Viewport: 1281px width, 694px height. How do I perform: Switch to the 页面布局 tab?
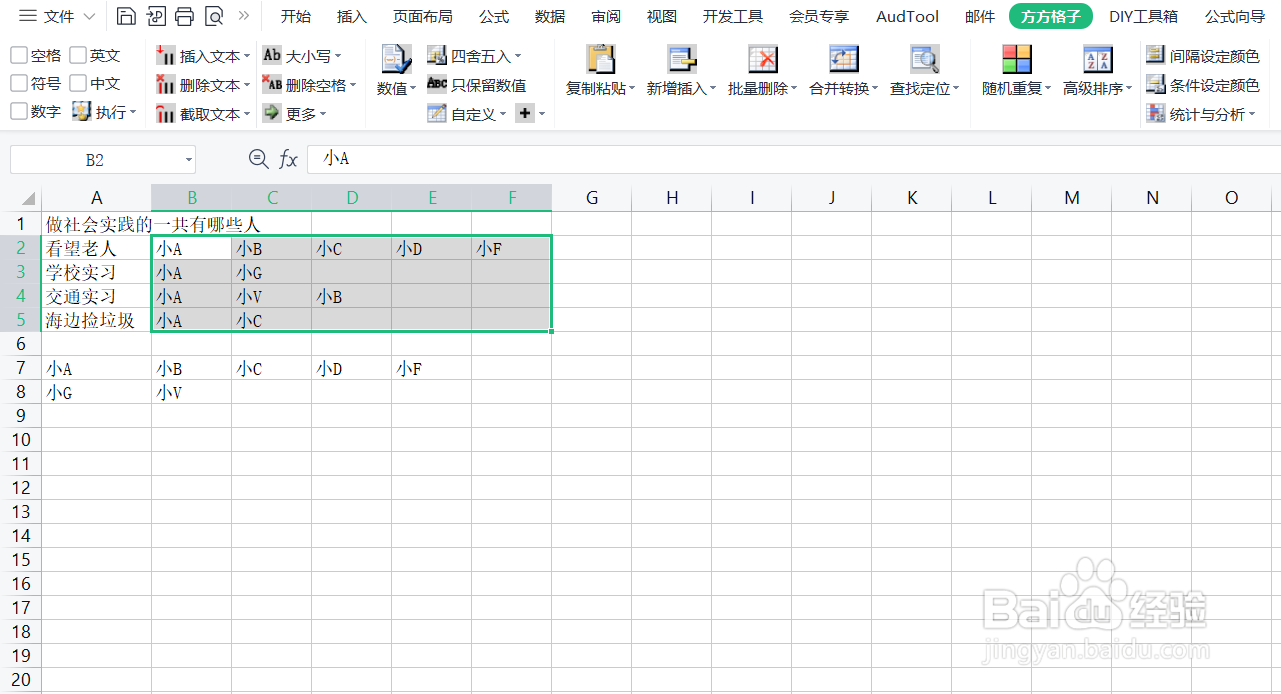[423, 16]
